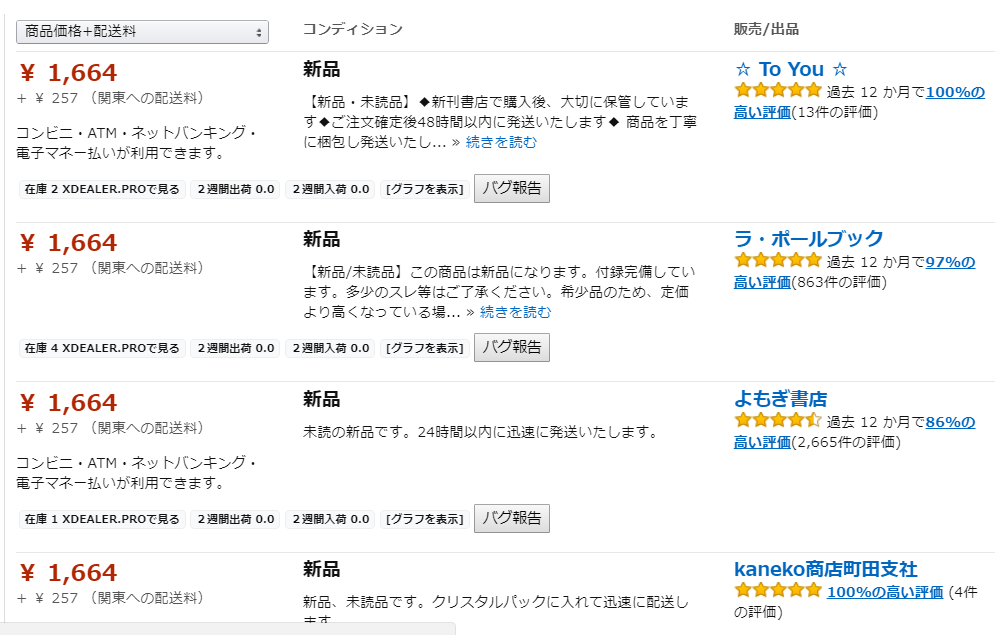Click 在庫 2 XDEALER.PROで見る badge
This screenshot has width=995, height=635.
(102, 189)
